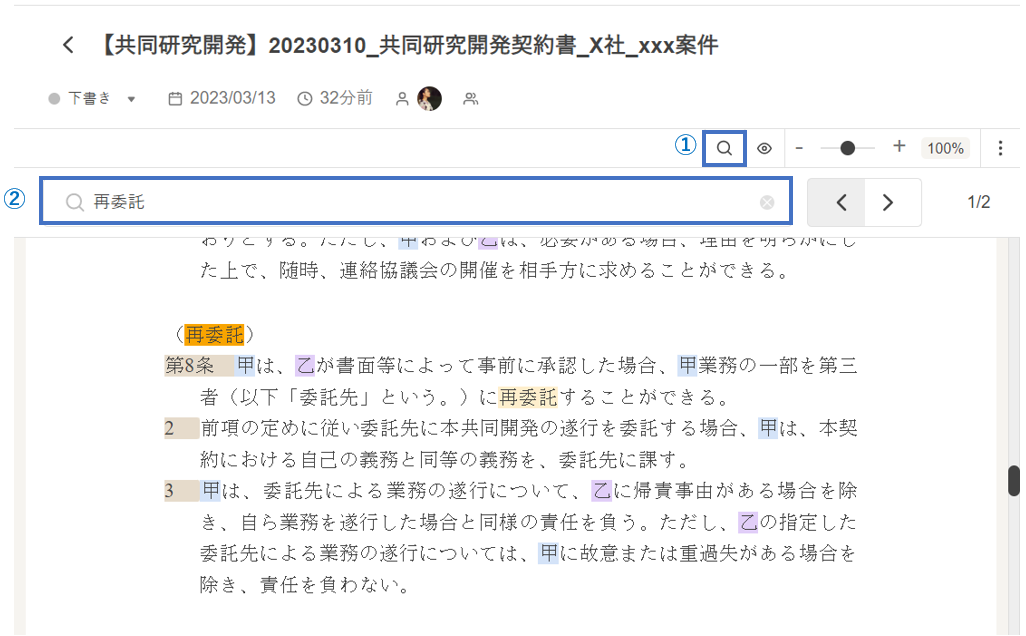The width and height of the screenshot is (1026, 636).
Task: Toggle the eye visibility icon
Action: (765, 148)
